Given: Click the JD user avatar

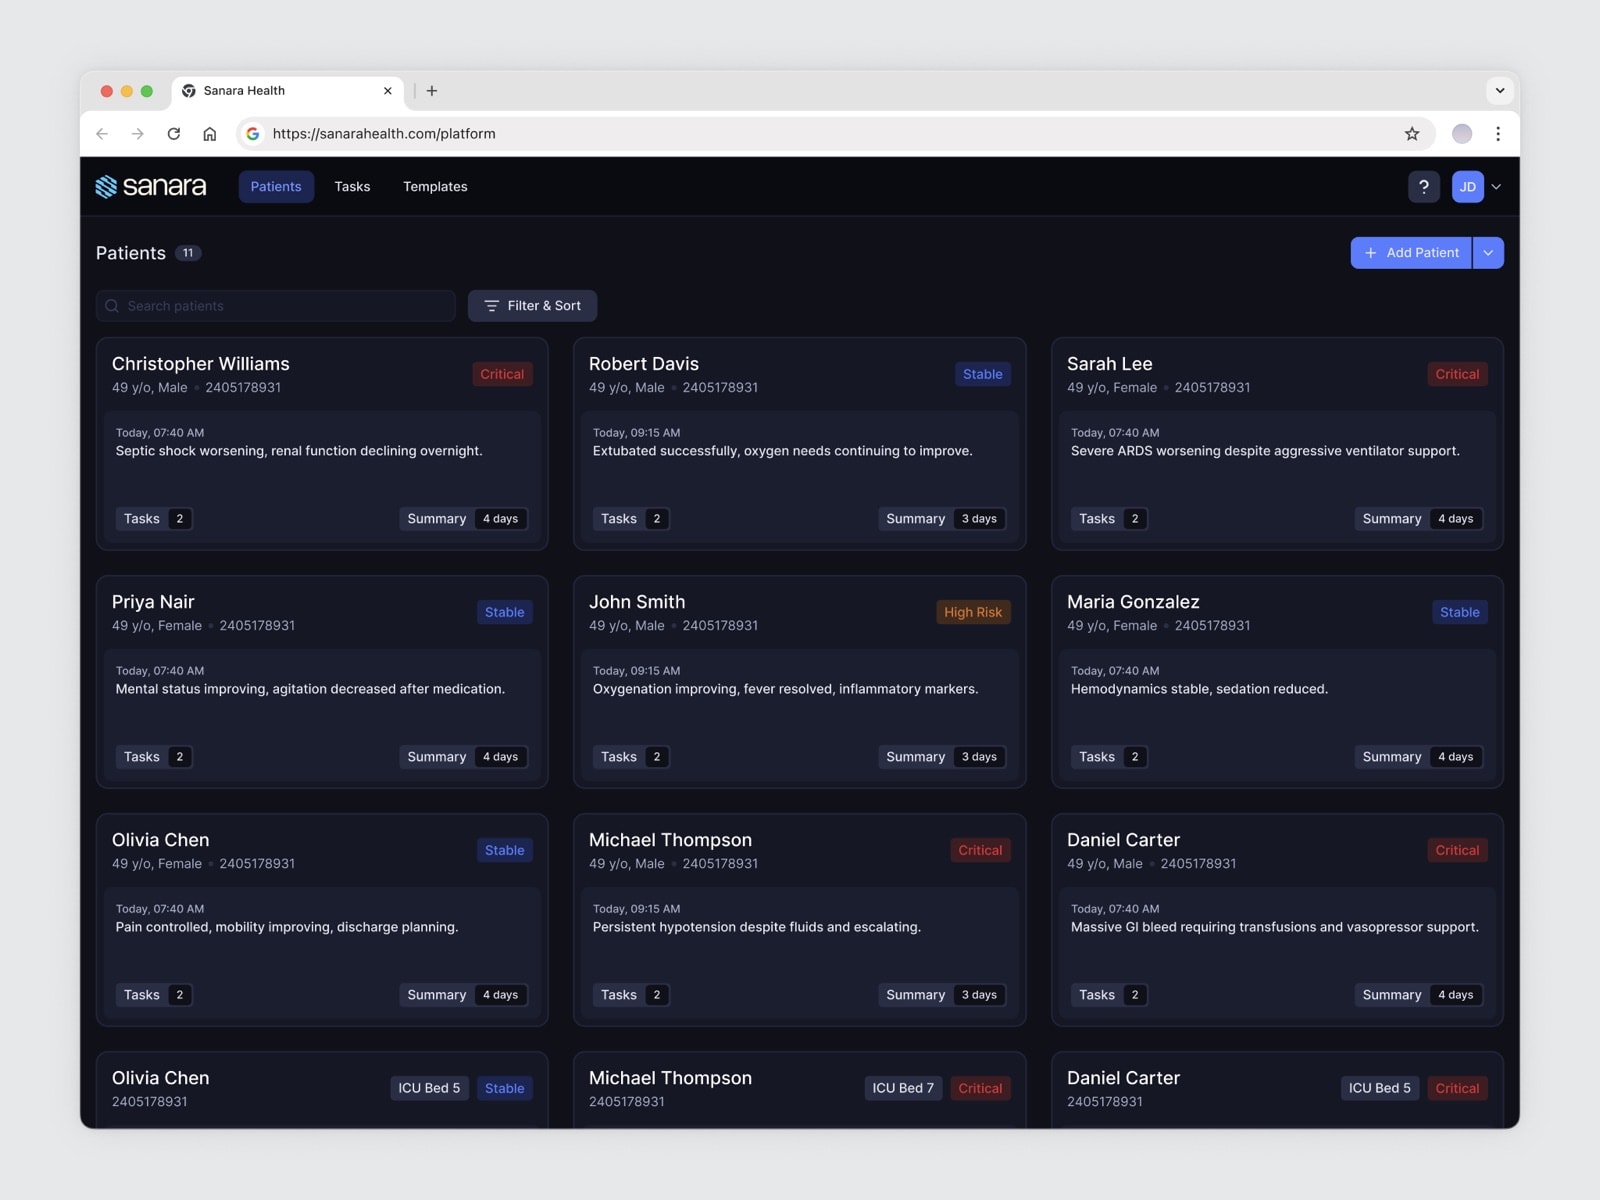Looking at the screenshot, I should click(1467, 187).
